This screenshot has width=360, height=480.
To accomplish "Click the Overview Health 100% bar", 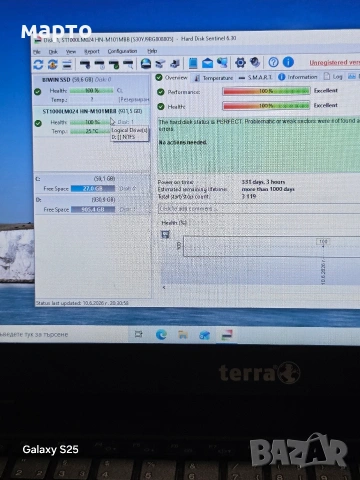I will click(x=266, y=106).
